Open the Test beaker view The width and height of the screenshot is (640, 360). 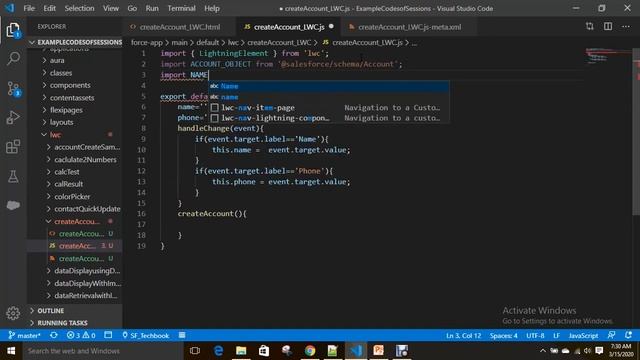click(13, 176)
